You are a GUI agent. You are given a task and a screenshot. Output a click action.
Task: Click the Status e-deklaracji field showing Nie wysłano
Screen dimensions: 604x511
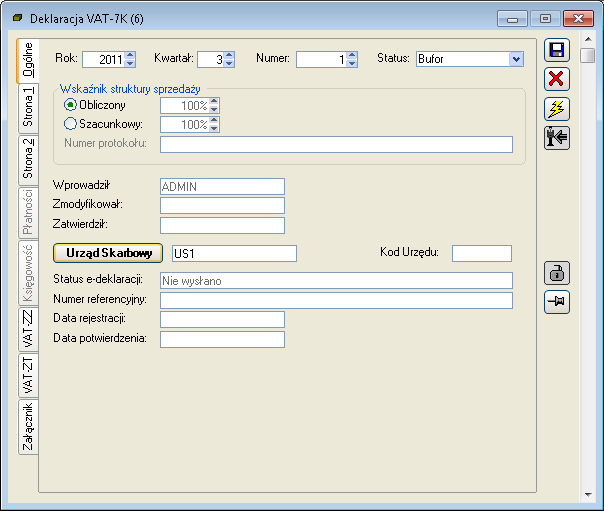pos(336,281)
